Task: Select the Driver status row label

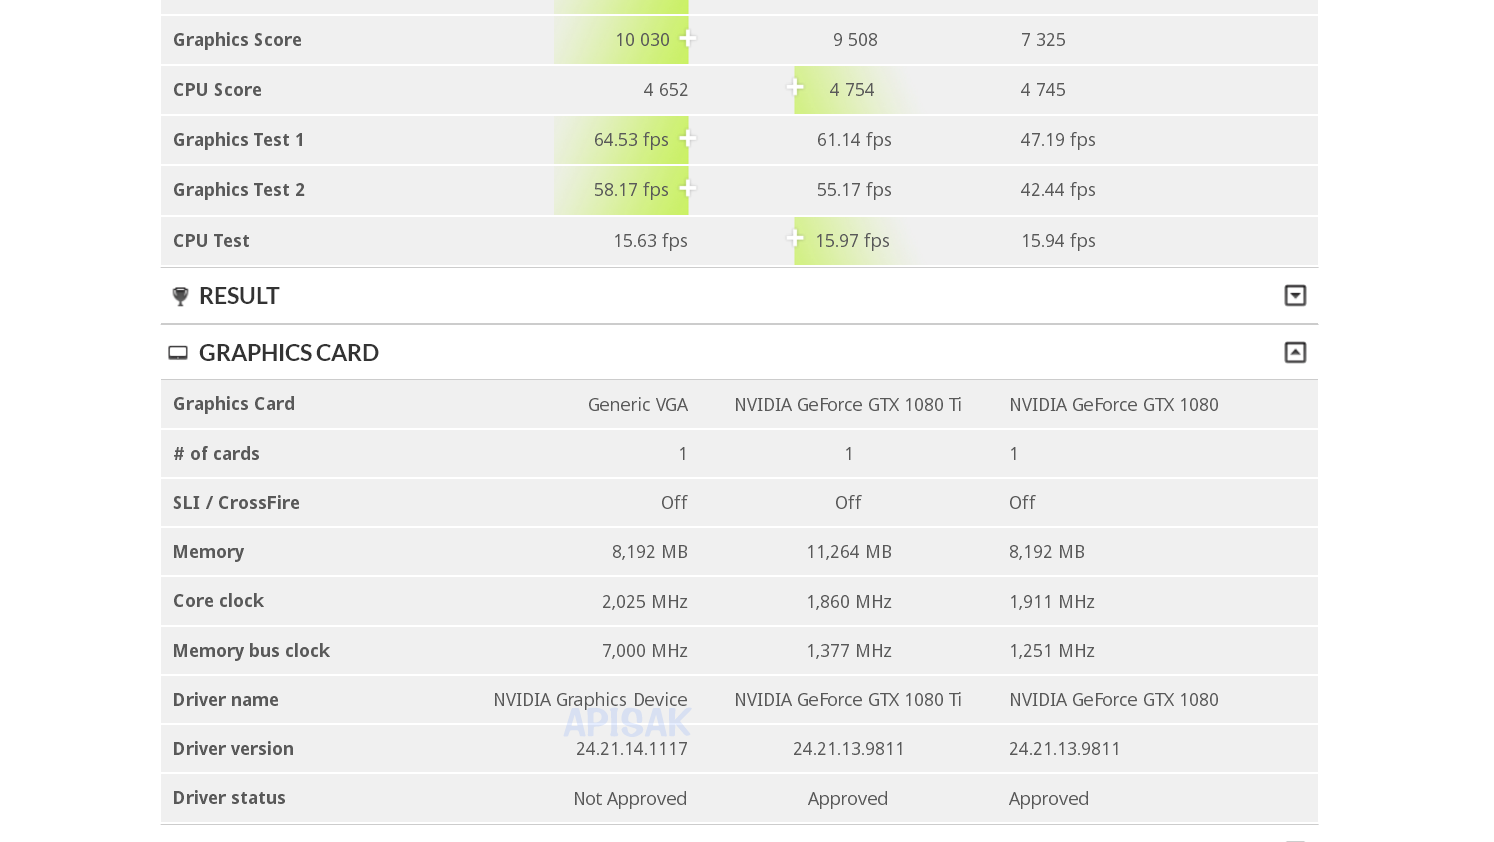Action: 229,798
